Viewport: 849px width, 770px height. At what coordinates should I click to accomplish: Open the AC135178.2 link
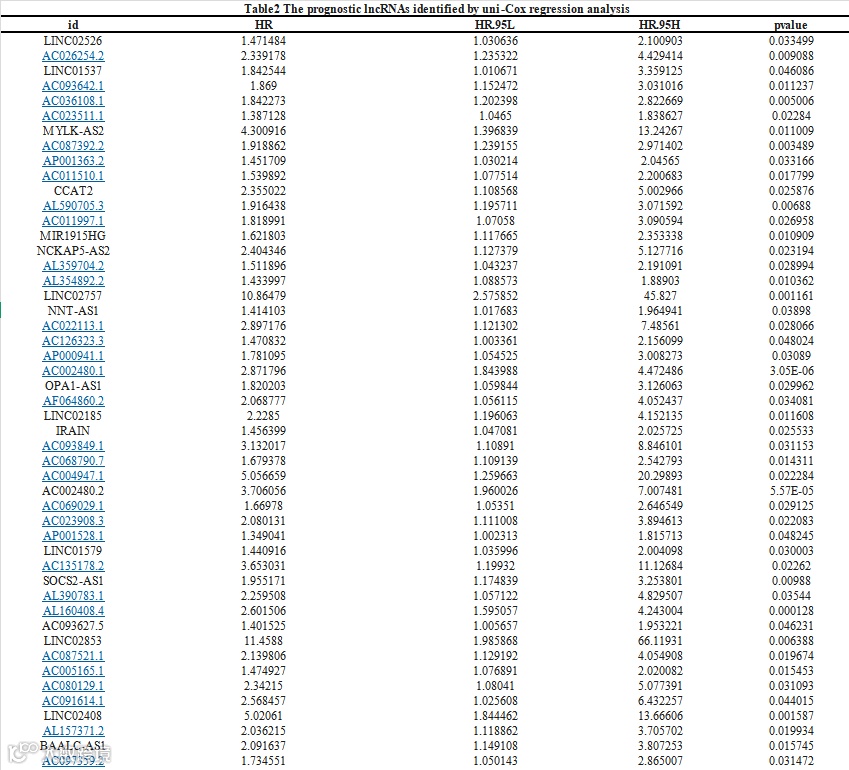(73, 565)
